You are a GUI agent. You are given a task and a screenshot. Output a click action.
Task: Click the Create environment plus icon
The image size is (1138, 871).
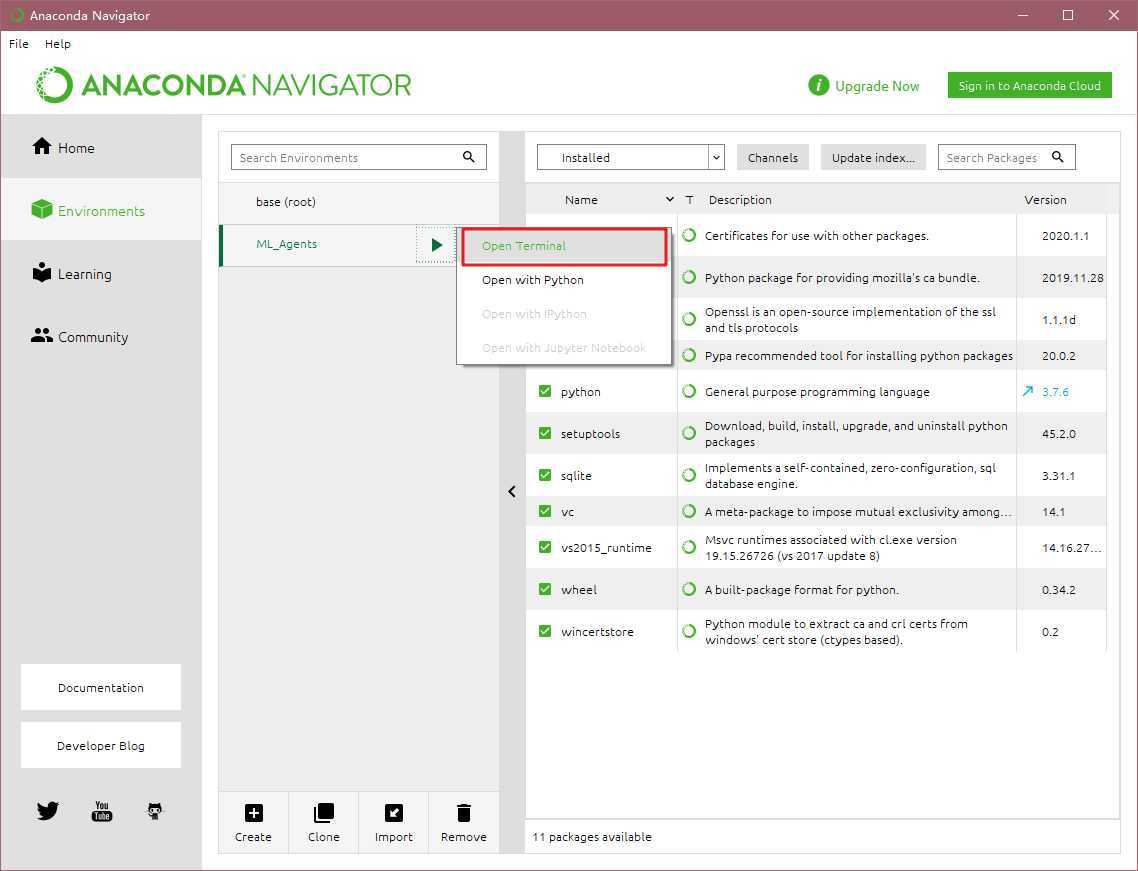coord(253,813)
